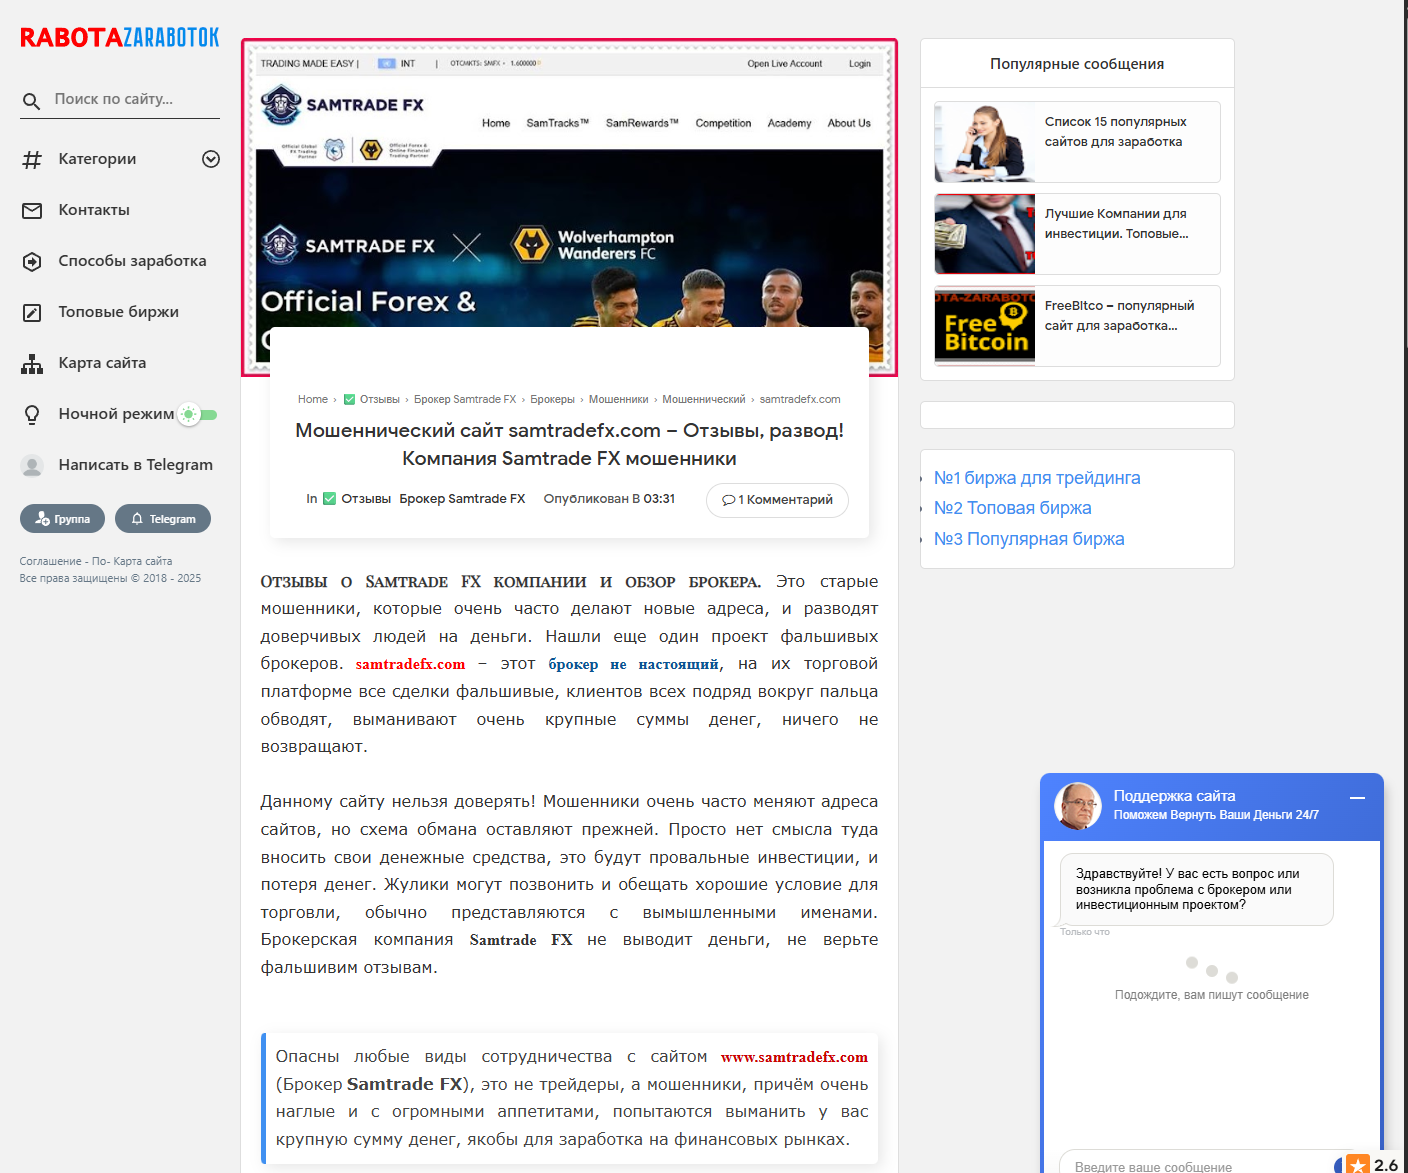Click the hexagon icon beside Способы заработка
The height and width of the screenshot is (1173, 1408).
pos(32,262)
